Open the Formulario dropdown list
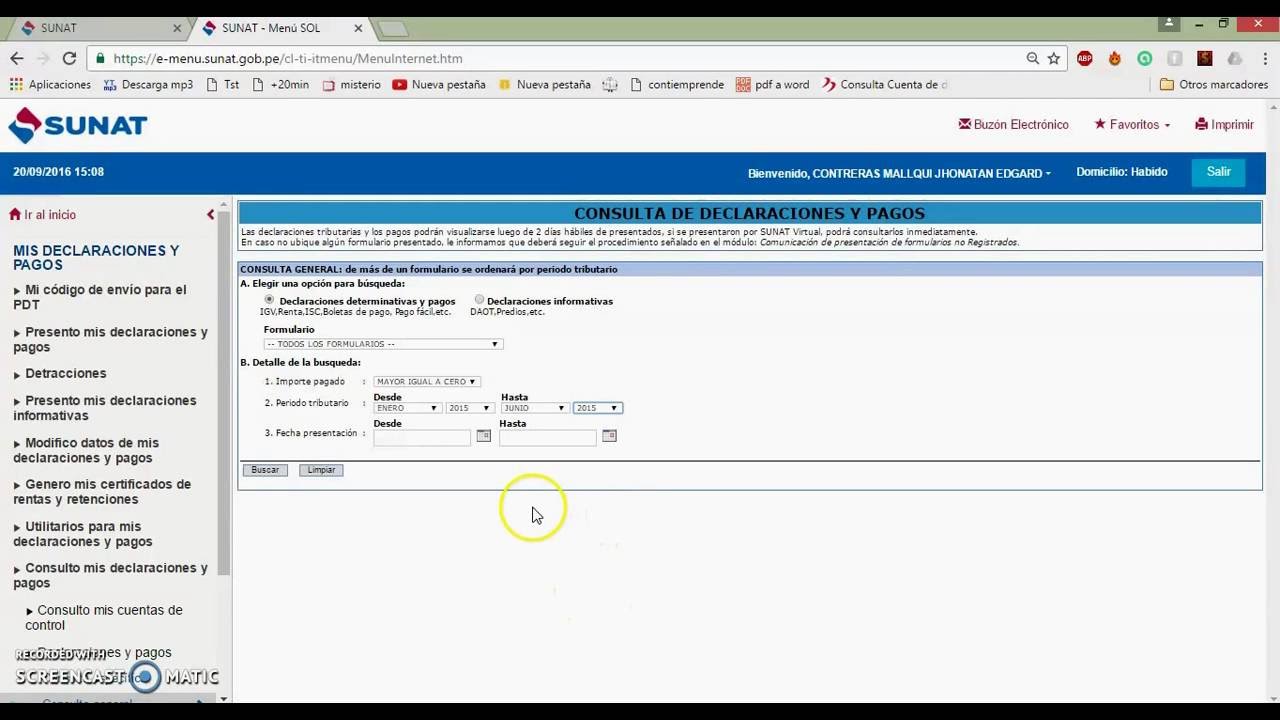 pos(382,344)
